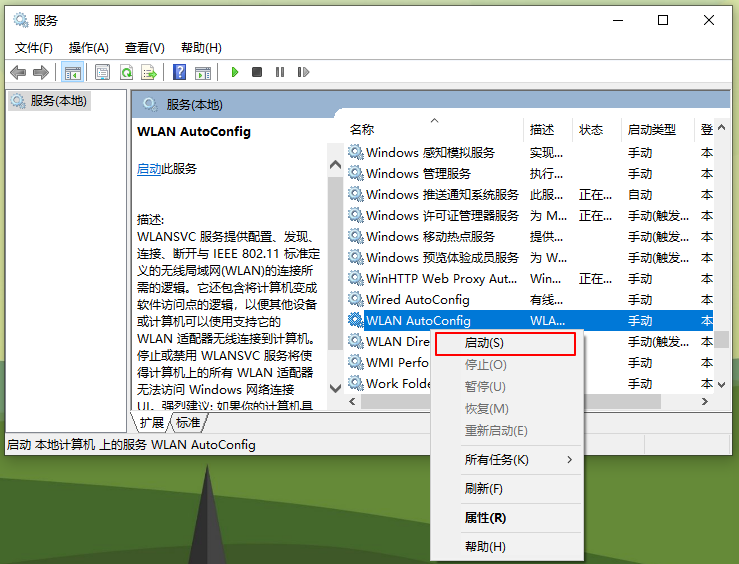Click the green refresh toolbar icon

[x=126, y=72]
